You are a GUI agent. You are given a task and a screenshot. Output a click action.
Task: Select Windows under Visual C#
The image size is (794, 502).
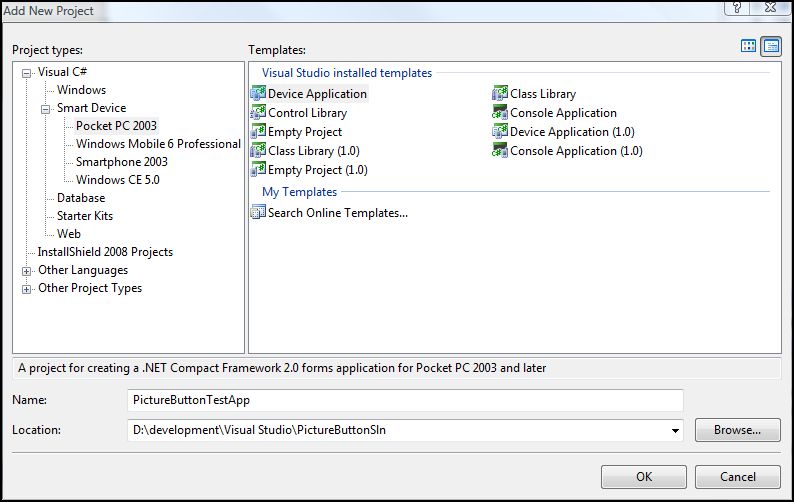click(81, 90)
